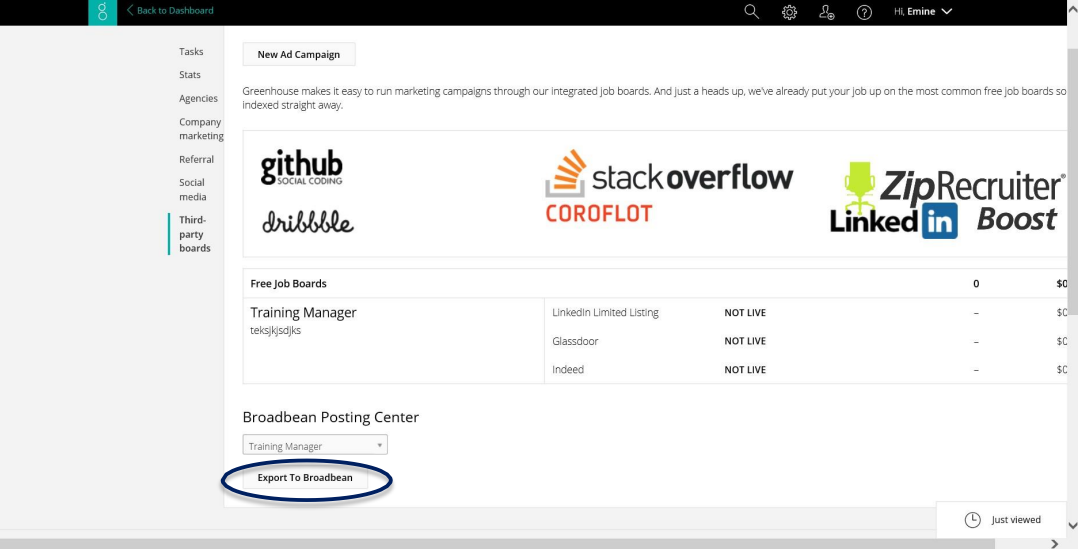Open the Referral sidebar item
Screen dimensions: 1087x552
pos(197,159)
